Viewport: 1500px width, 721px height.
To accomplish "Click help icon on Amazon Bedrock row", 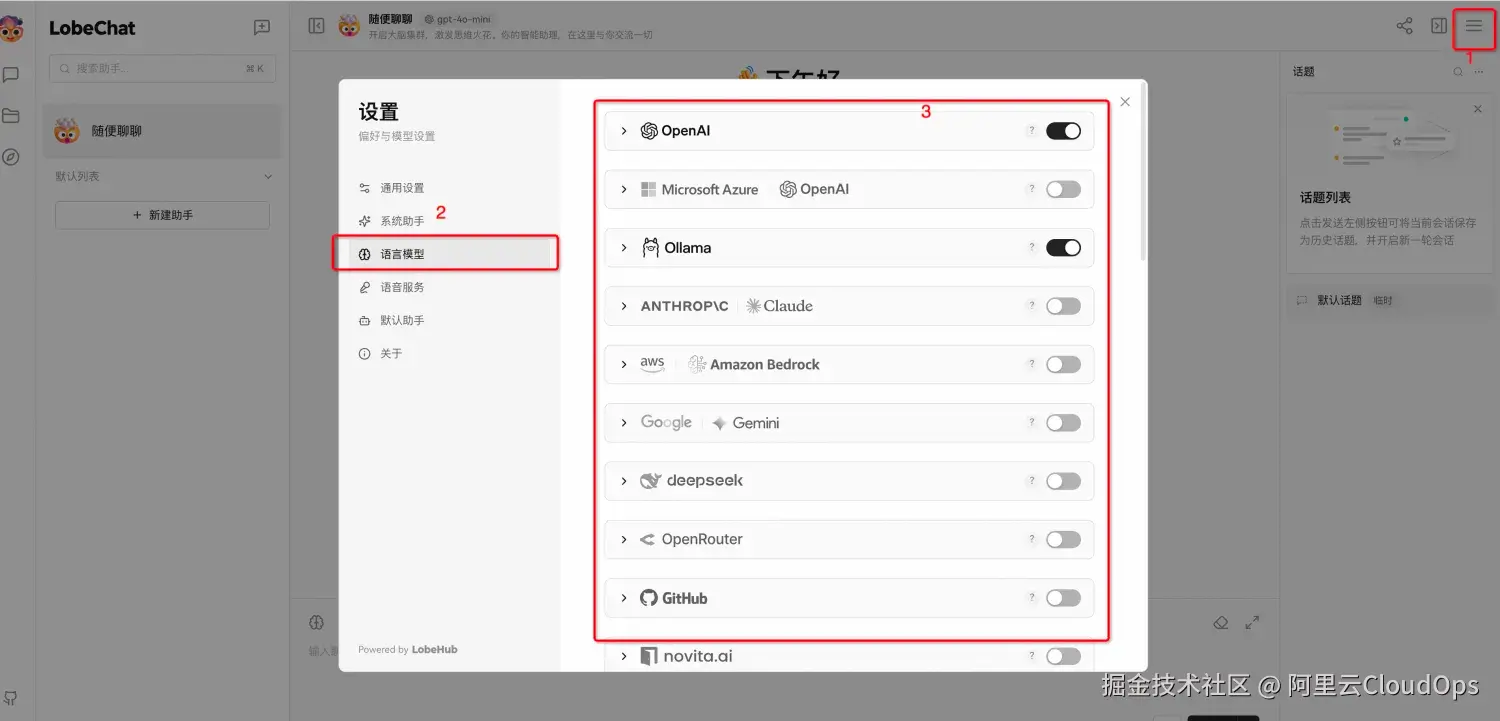I will point(1031,364).
